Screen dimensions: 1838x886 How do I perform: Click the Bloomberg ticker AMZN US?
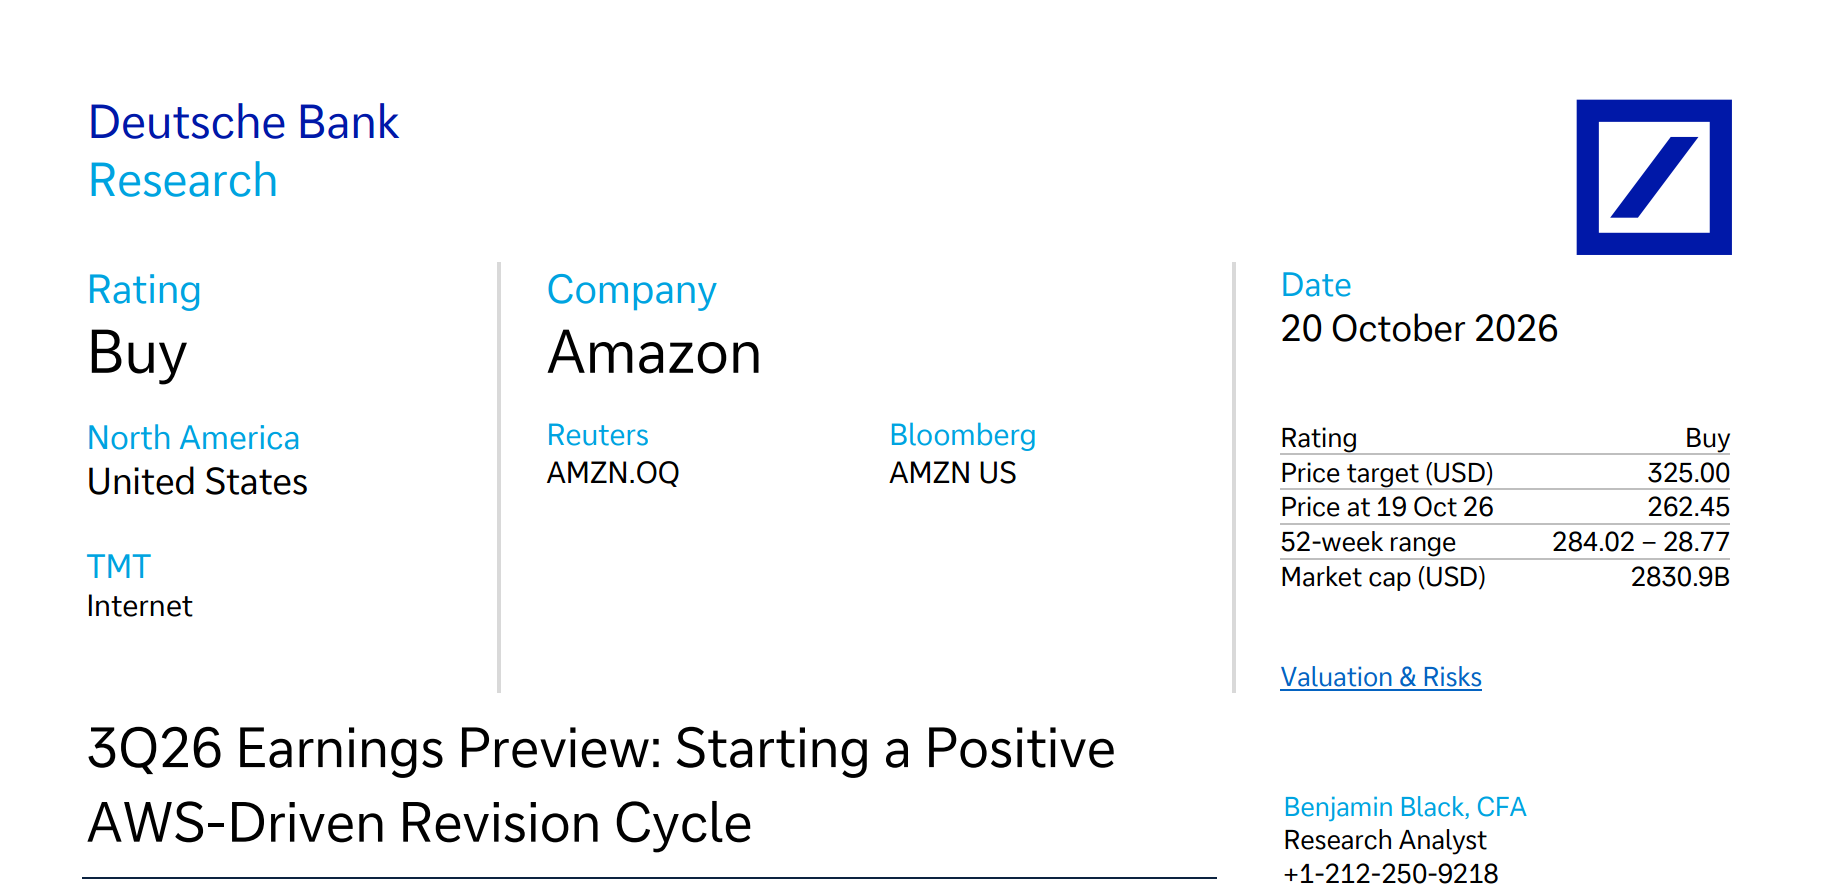point(953,472)
